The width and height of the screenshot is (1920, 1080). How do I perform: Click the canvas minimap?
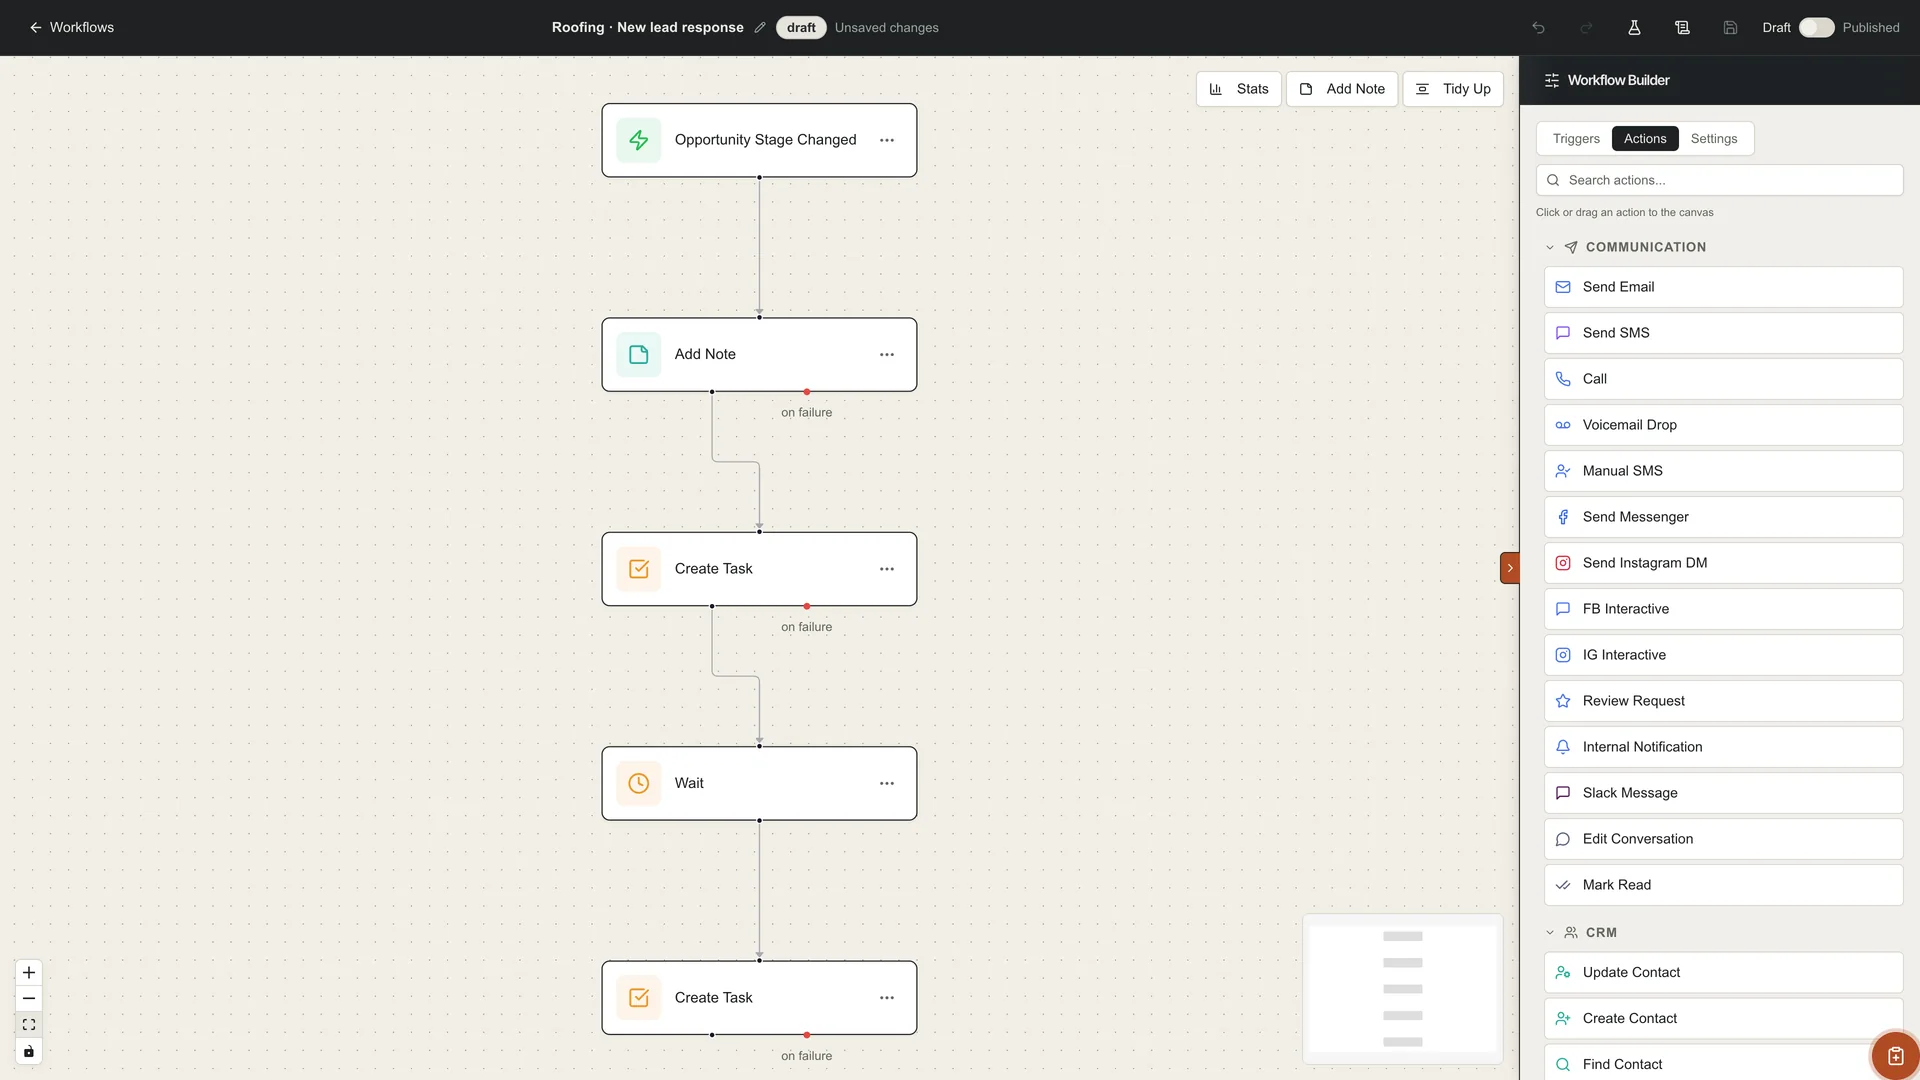click(x=1402, y=988)
